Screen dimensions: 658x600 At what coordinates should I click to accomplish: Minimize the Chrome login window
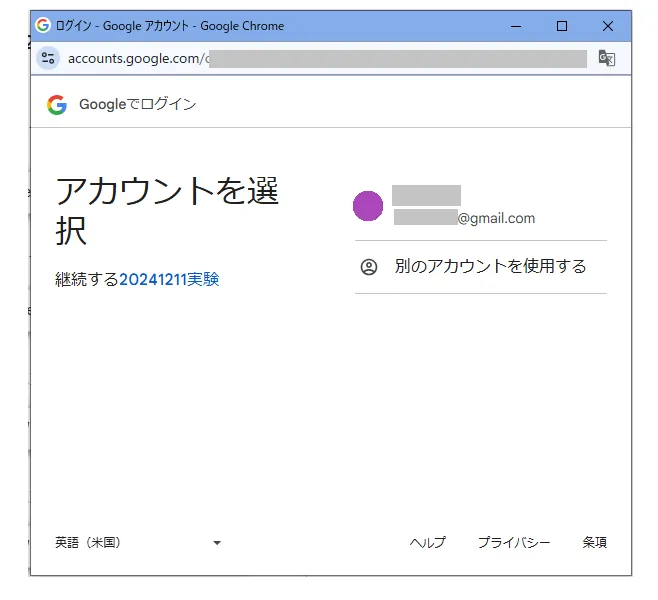point(516,26)
